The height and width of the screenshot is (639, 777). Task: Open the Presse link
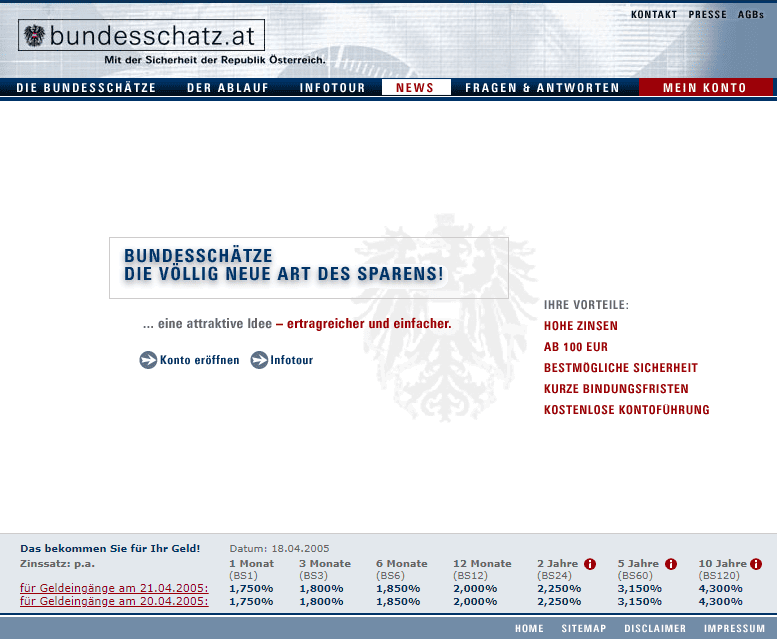pos(707,15)
